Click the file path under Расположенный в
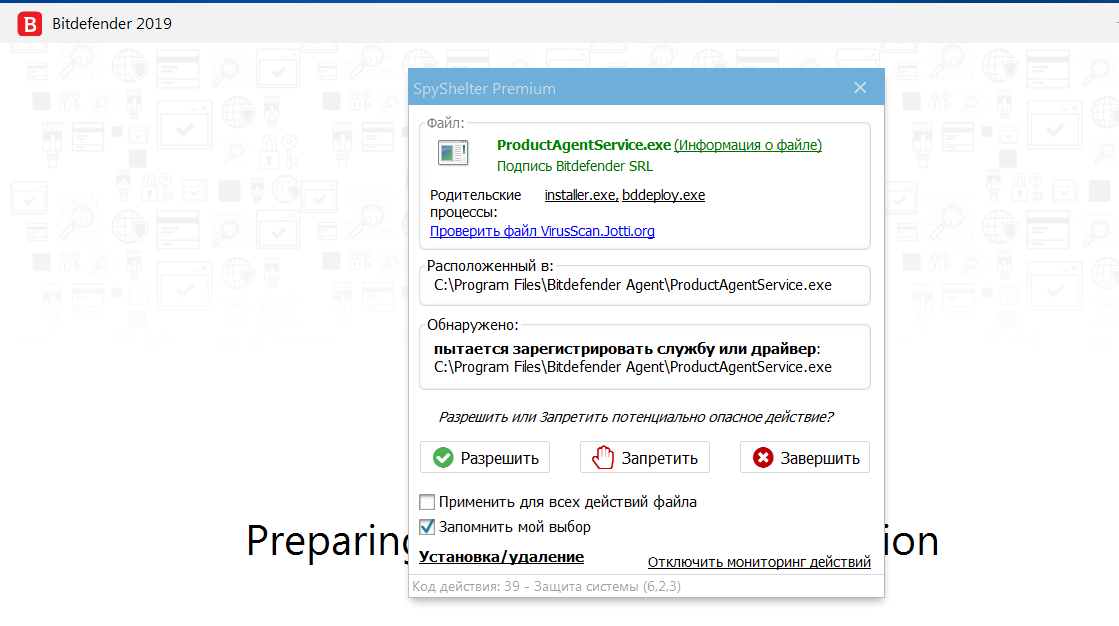1119x626 pixels. click(633, 285)
